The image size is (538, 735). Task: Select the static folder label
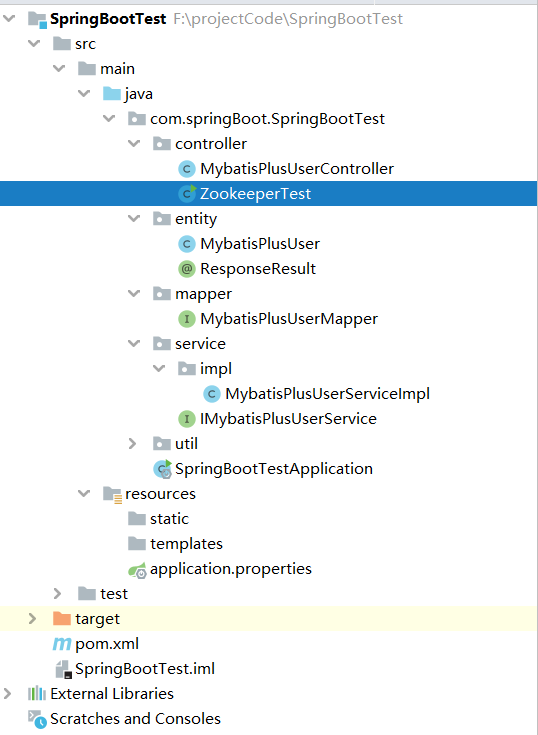(x=169, y=519)
